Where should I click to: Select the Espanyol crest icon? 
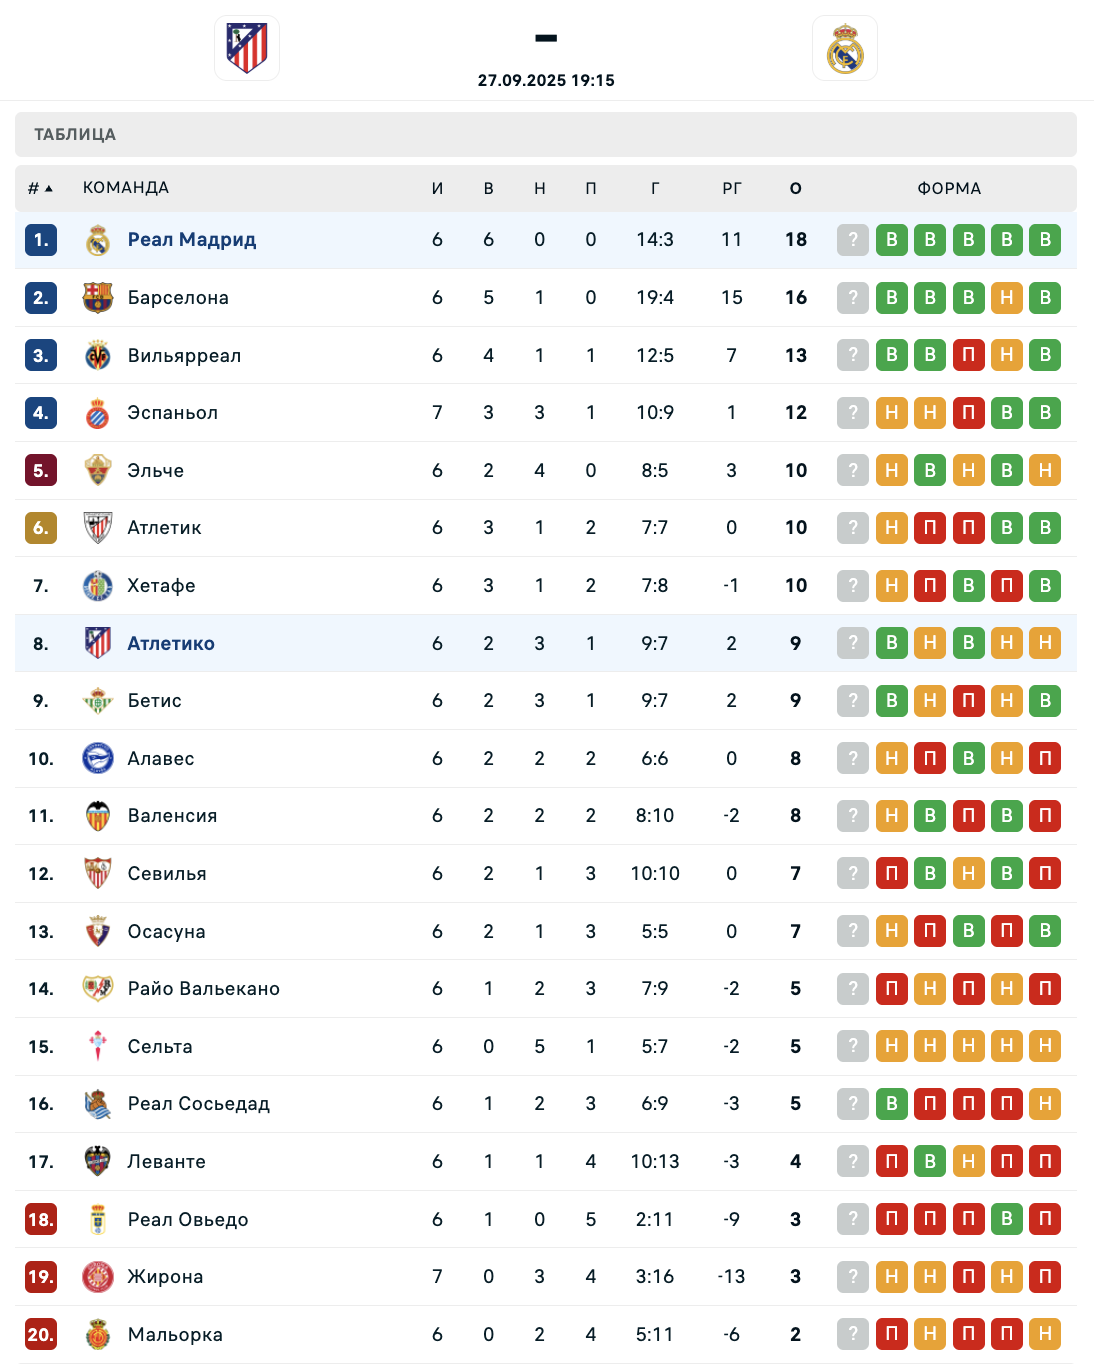[x=98, y=413]
